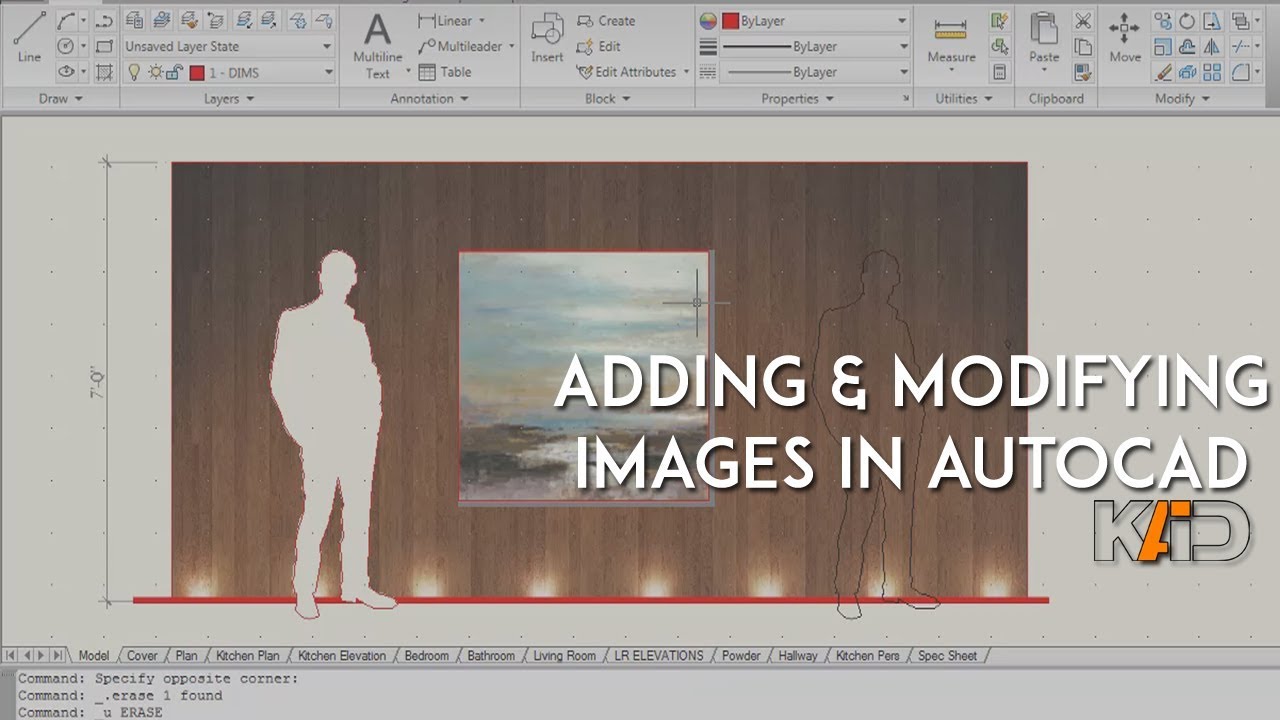The width and height of the screenshot is (1280, 720).
Task: Select the Move tool
Action: click(x=1125, y=38)
